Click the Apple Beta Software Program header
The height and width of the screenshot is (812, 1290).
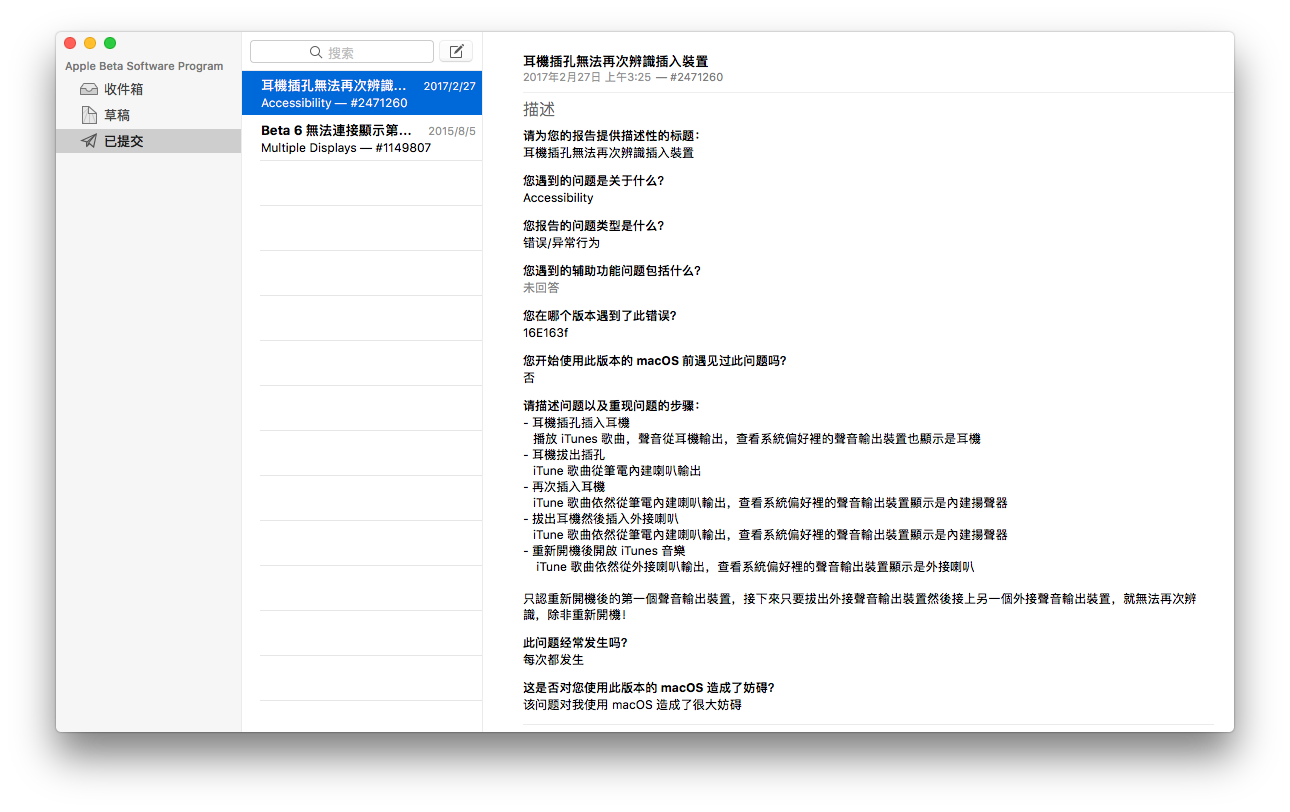pos(144,66)
